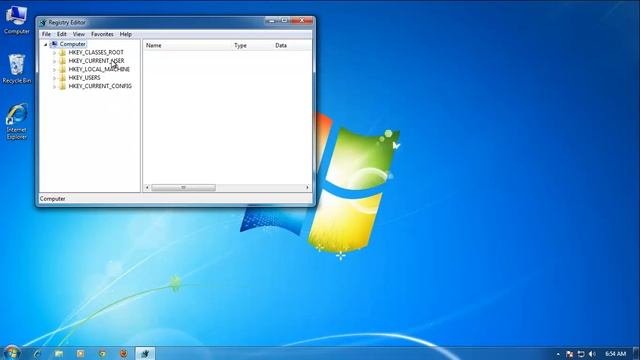Click the HKEY_USERS folder icon
The height and width of the screenshot is (360, 640).
point(62,78)
